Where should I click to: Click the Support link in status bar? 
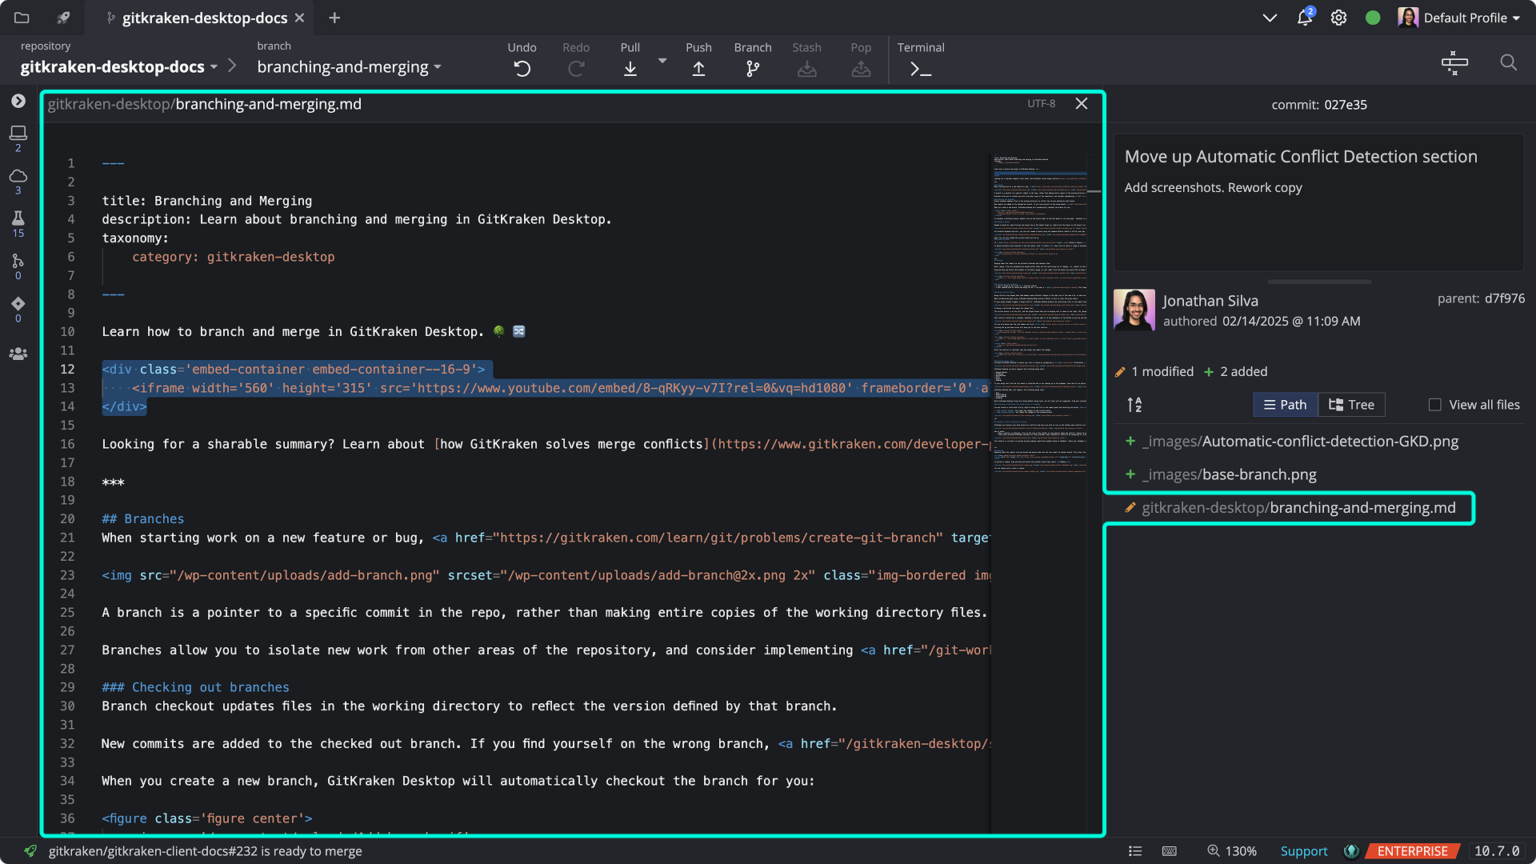coord(1303,851)
